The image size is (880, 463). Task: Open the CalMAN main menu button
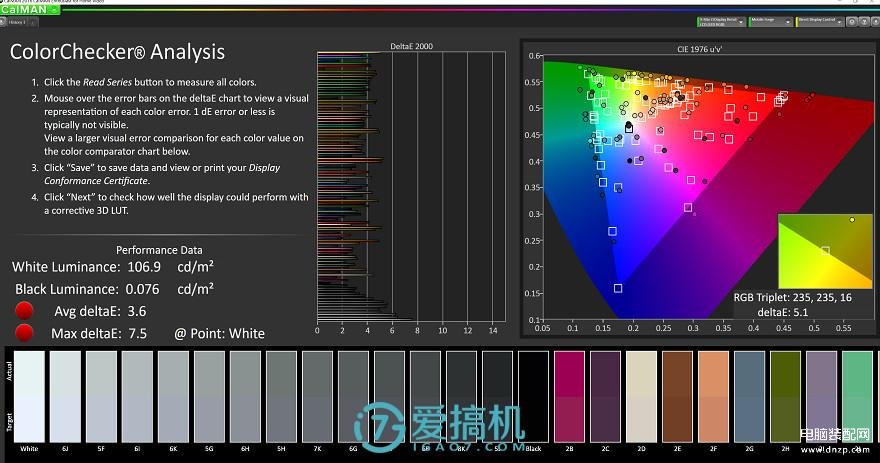tap(30, 10)
